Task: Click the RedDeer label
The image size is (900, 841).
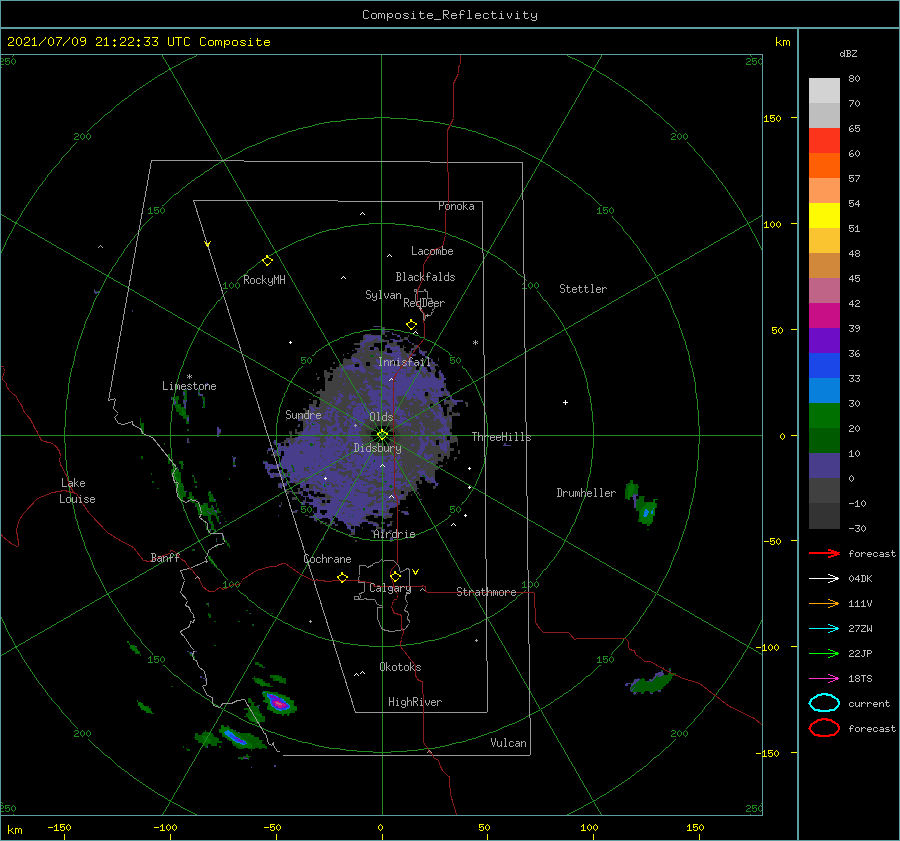Action: point(424,303)
